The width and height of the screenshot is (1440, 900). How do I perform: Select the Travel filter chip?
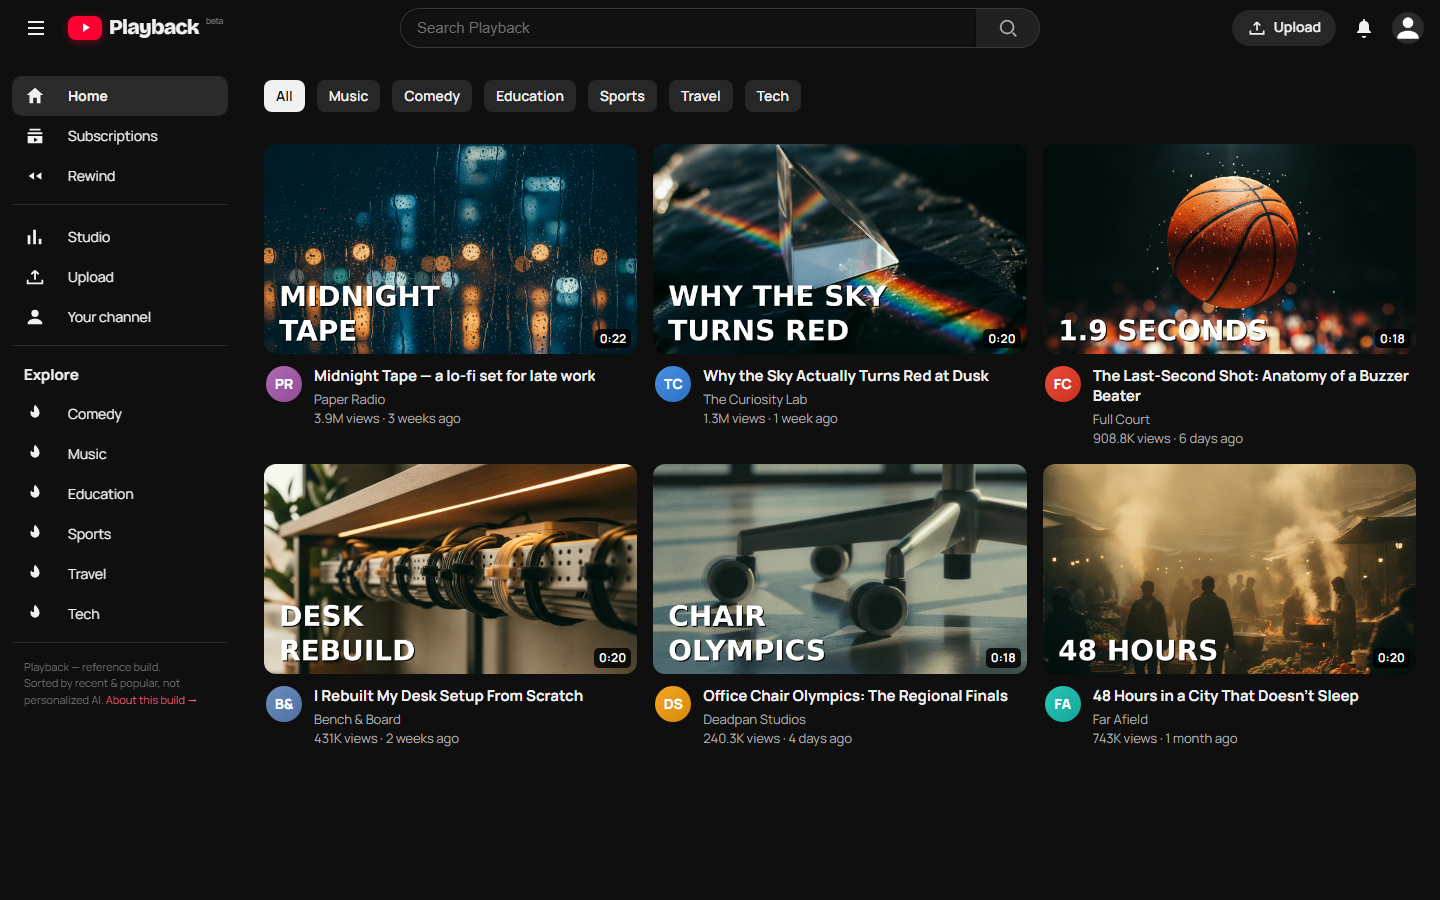pos(701,96)
